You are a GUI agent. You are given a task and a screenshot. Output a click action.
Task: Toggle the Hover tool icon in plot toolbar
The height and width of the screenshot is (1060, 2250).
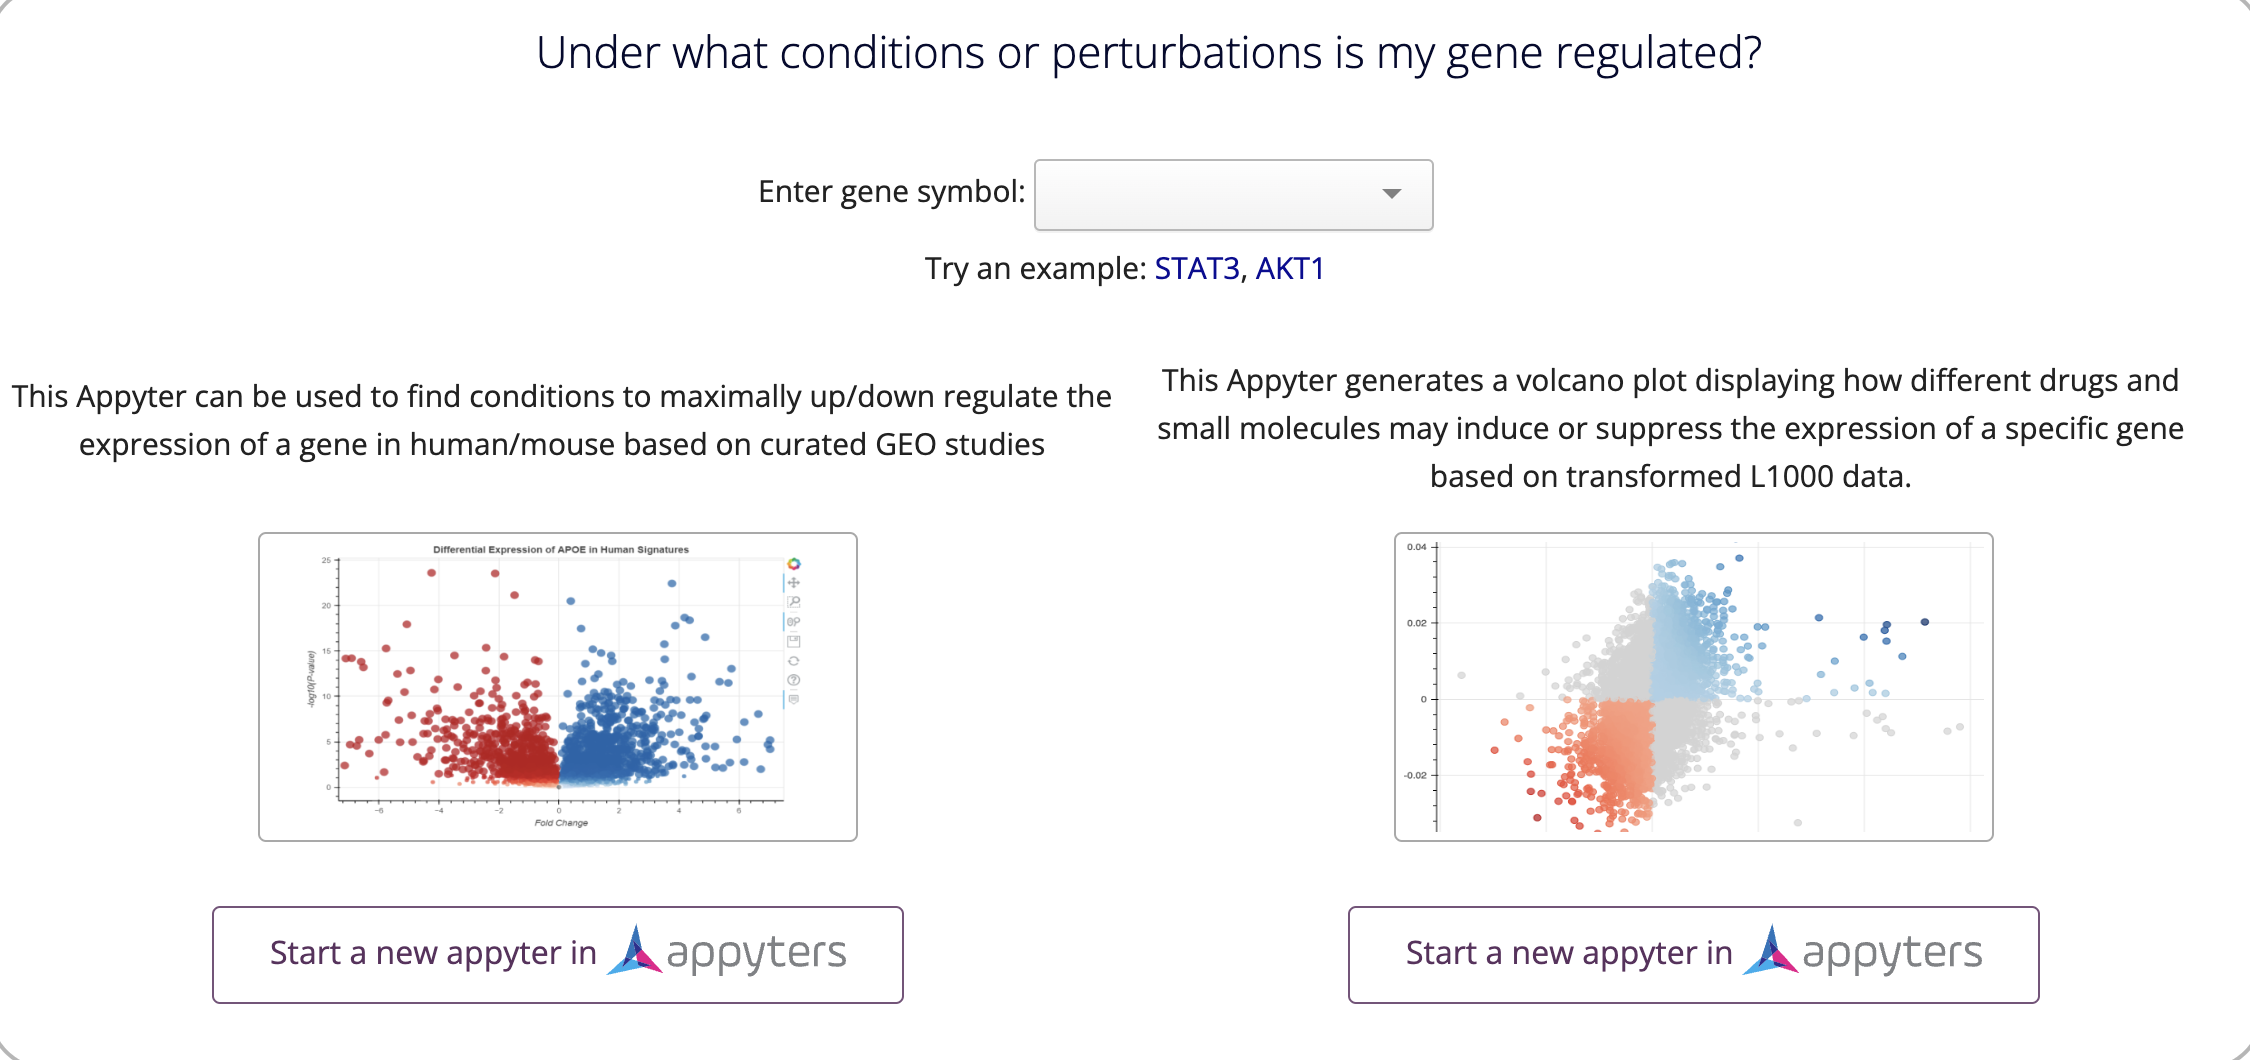pos(794,699)
